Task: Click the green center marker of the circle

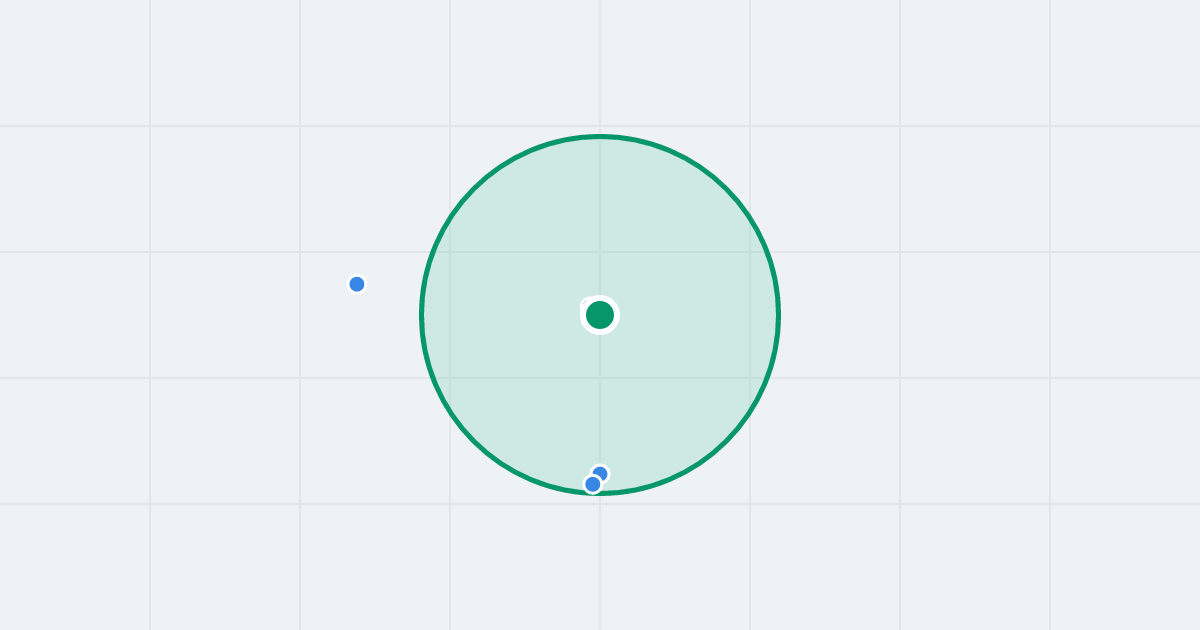Action: pyautogui.click(x=600, y=315)
